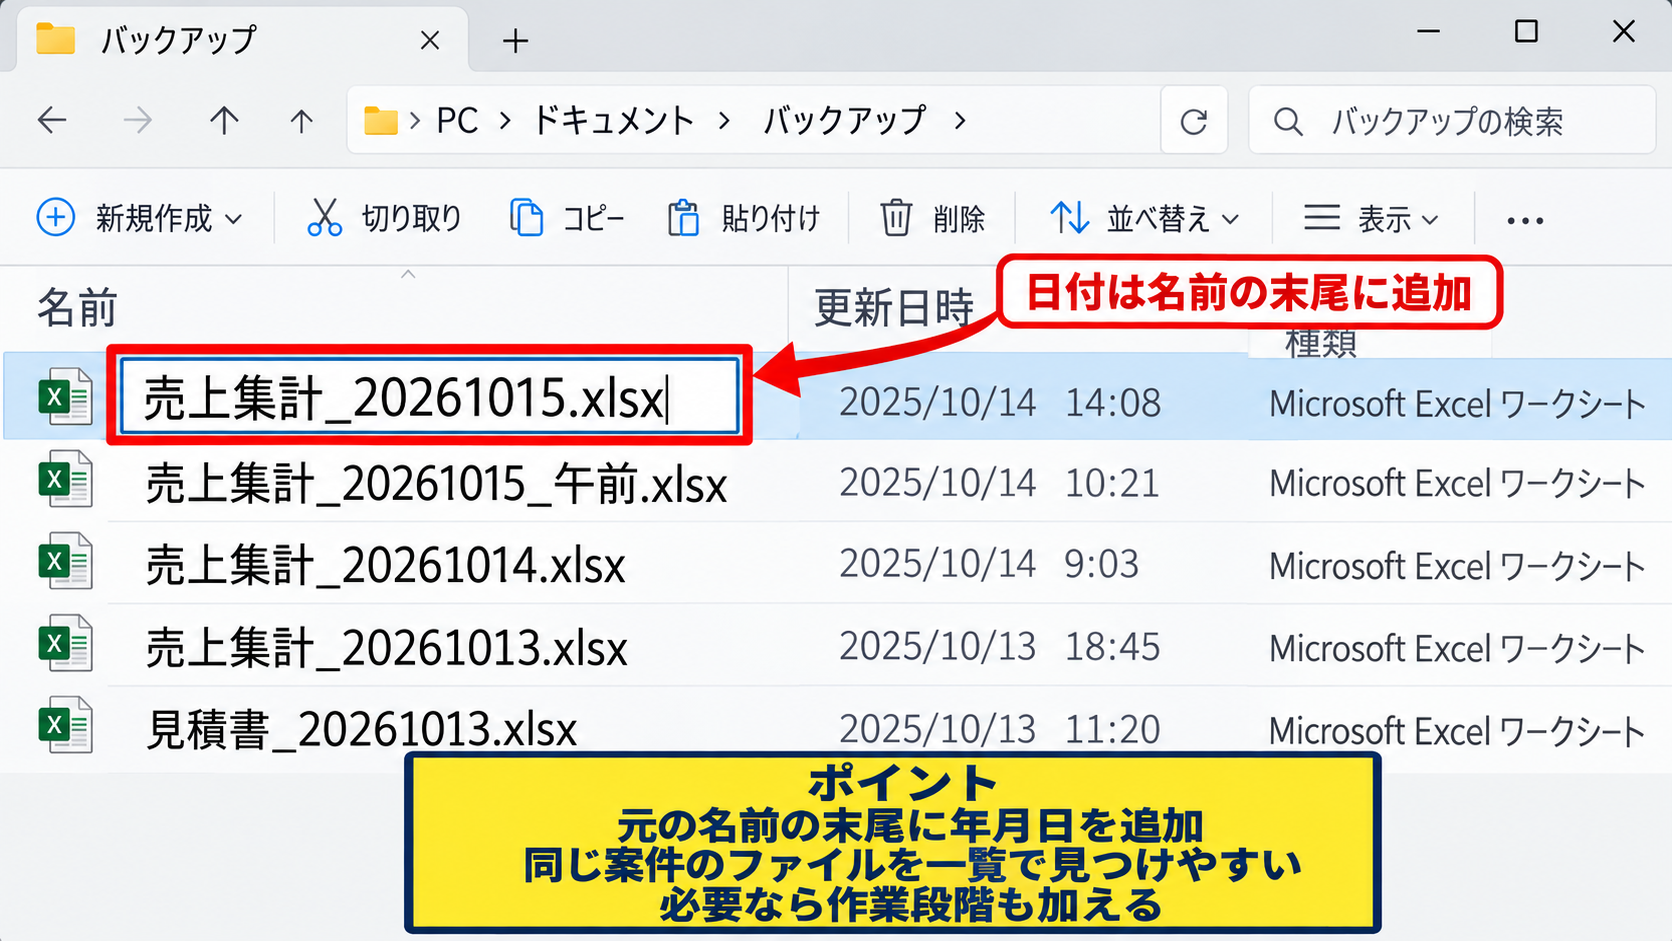
Task: Delete the file with 削除
Action: click(x=932, y=217)
